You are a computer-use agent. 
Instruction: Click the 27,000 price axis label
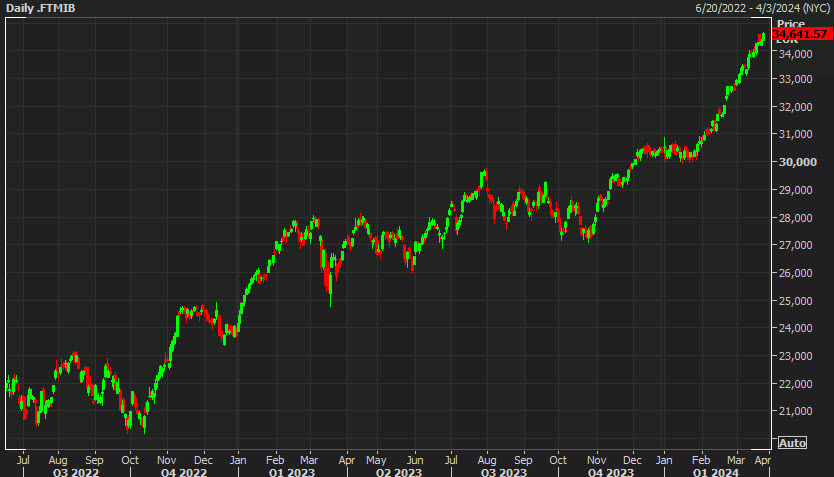(795, 245)
